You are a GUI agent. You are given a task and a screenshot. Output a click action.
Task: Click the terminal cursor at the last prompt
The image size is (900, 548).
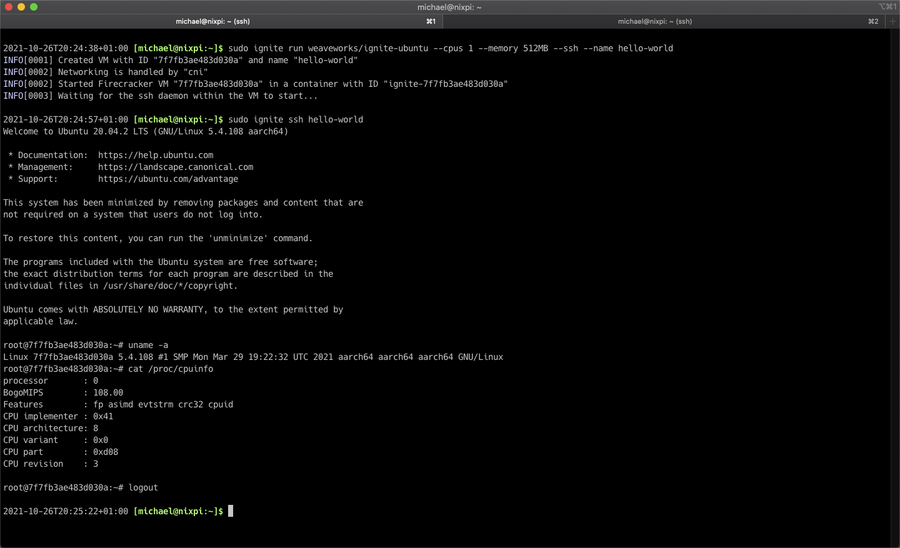[231, 511]
